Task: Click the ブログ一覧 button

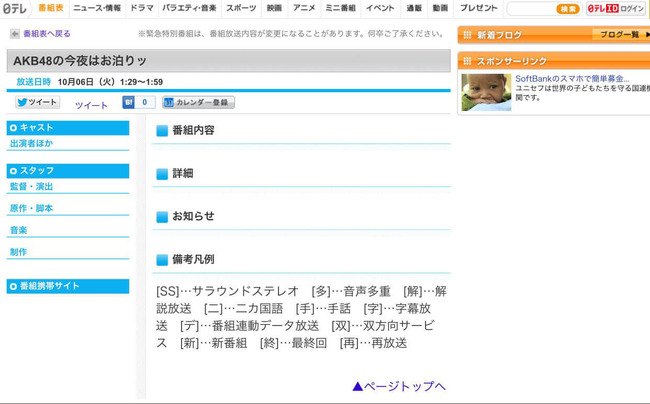Action: [x=622, y=34]
